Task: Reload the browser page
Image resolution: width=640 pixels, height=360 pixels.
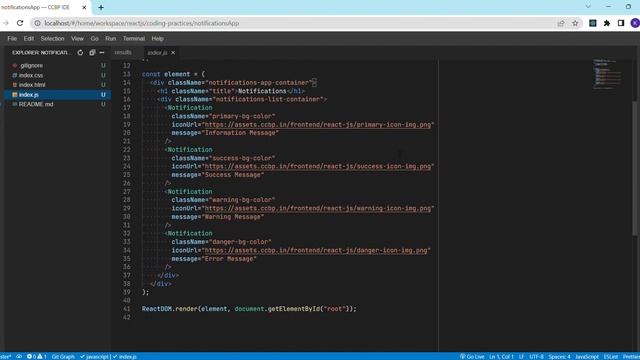Action: (20, 23)
